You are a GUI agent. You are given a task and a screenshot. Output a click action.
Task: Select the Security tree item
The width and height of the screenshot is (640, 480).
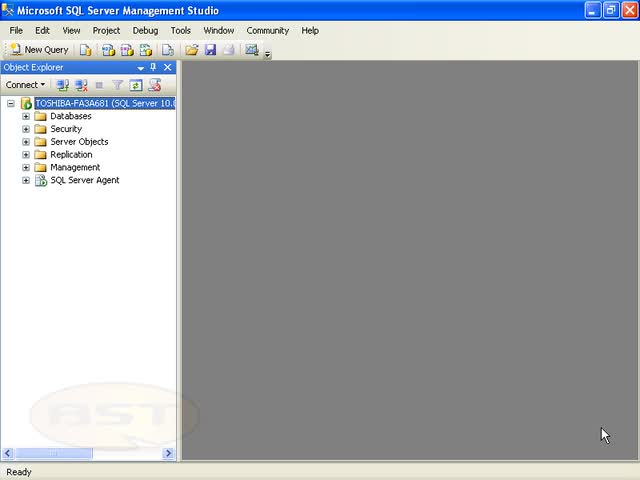[66, 129]
